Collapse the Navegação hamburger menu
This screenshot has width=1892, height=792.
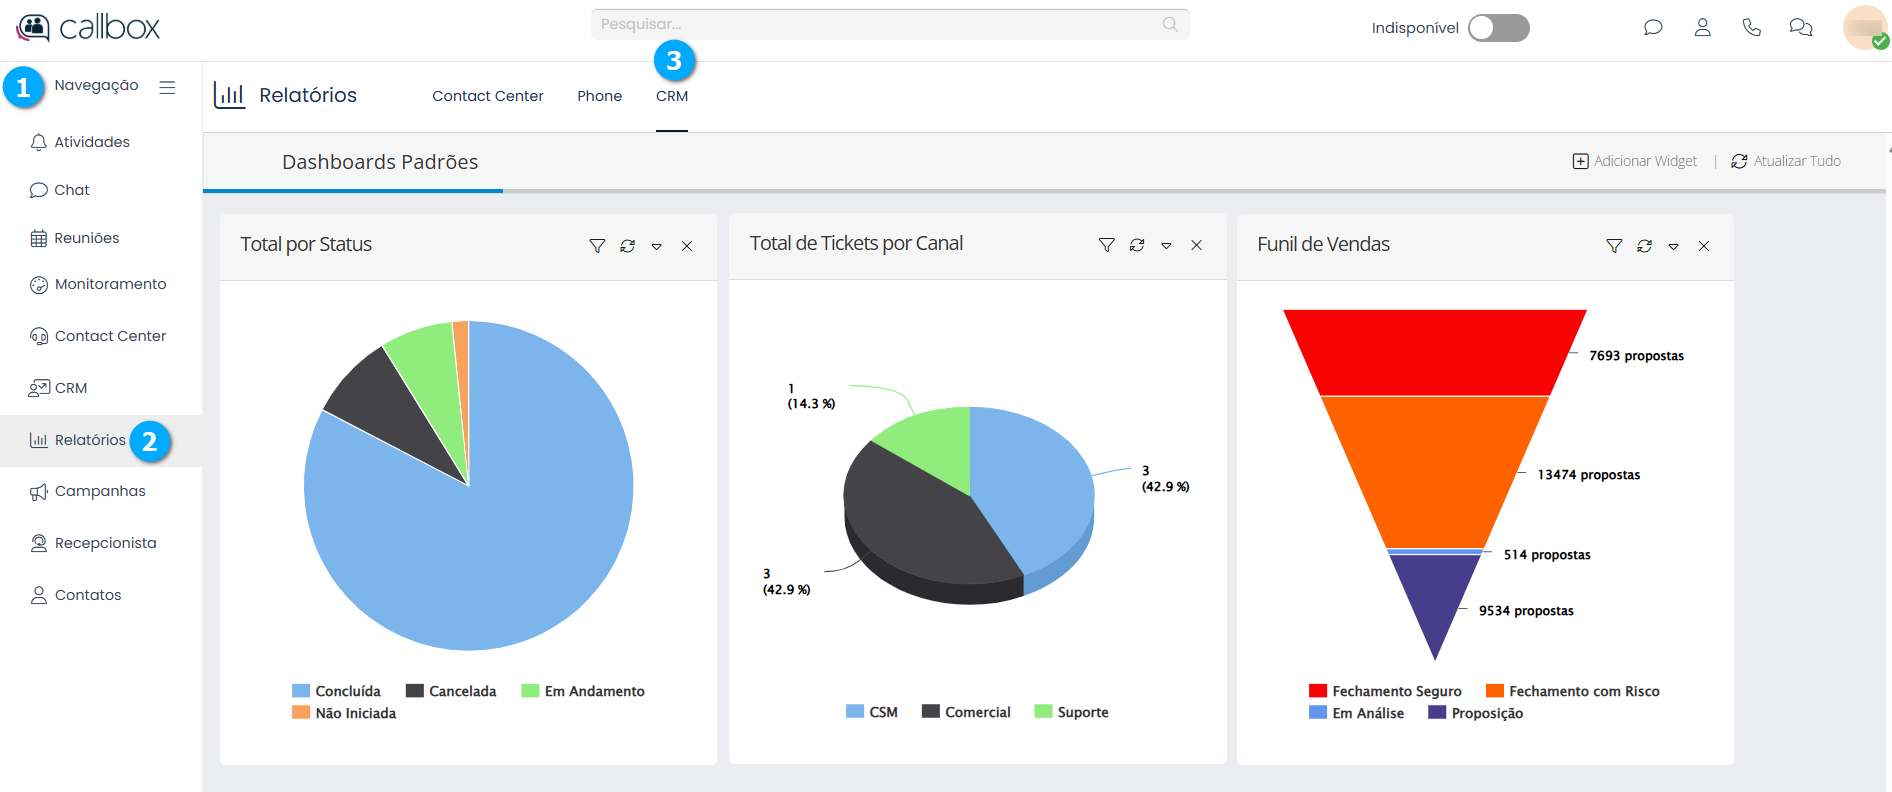(167, 87)
